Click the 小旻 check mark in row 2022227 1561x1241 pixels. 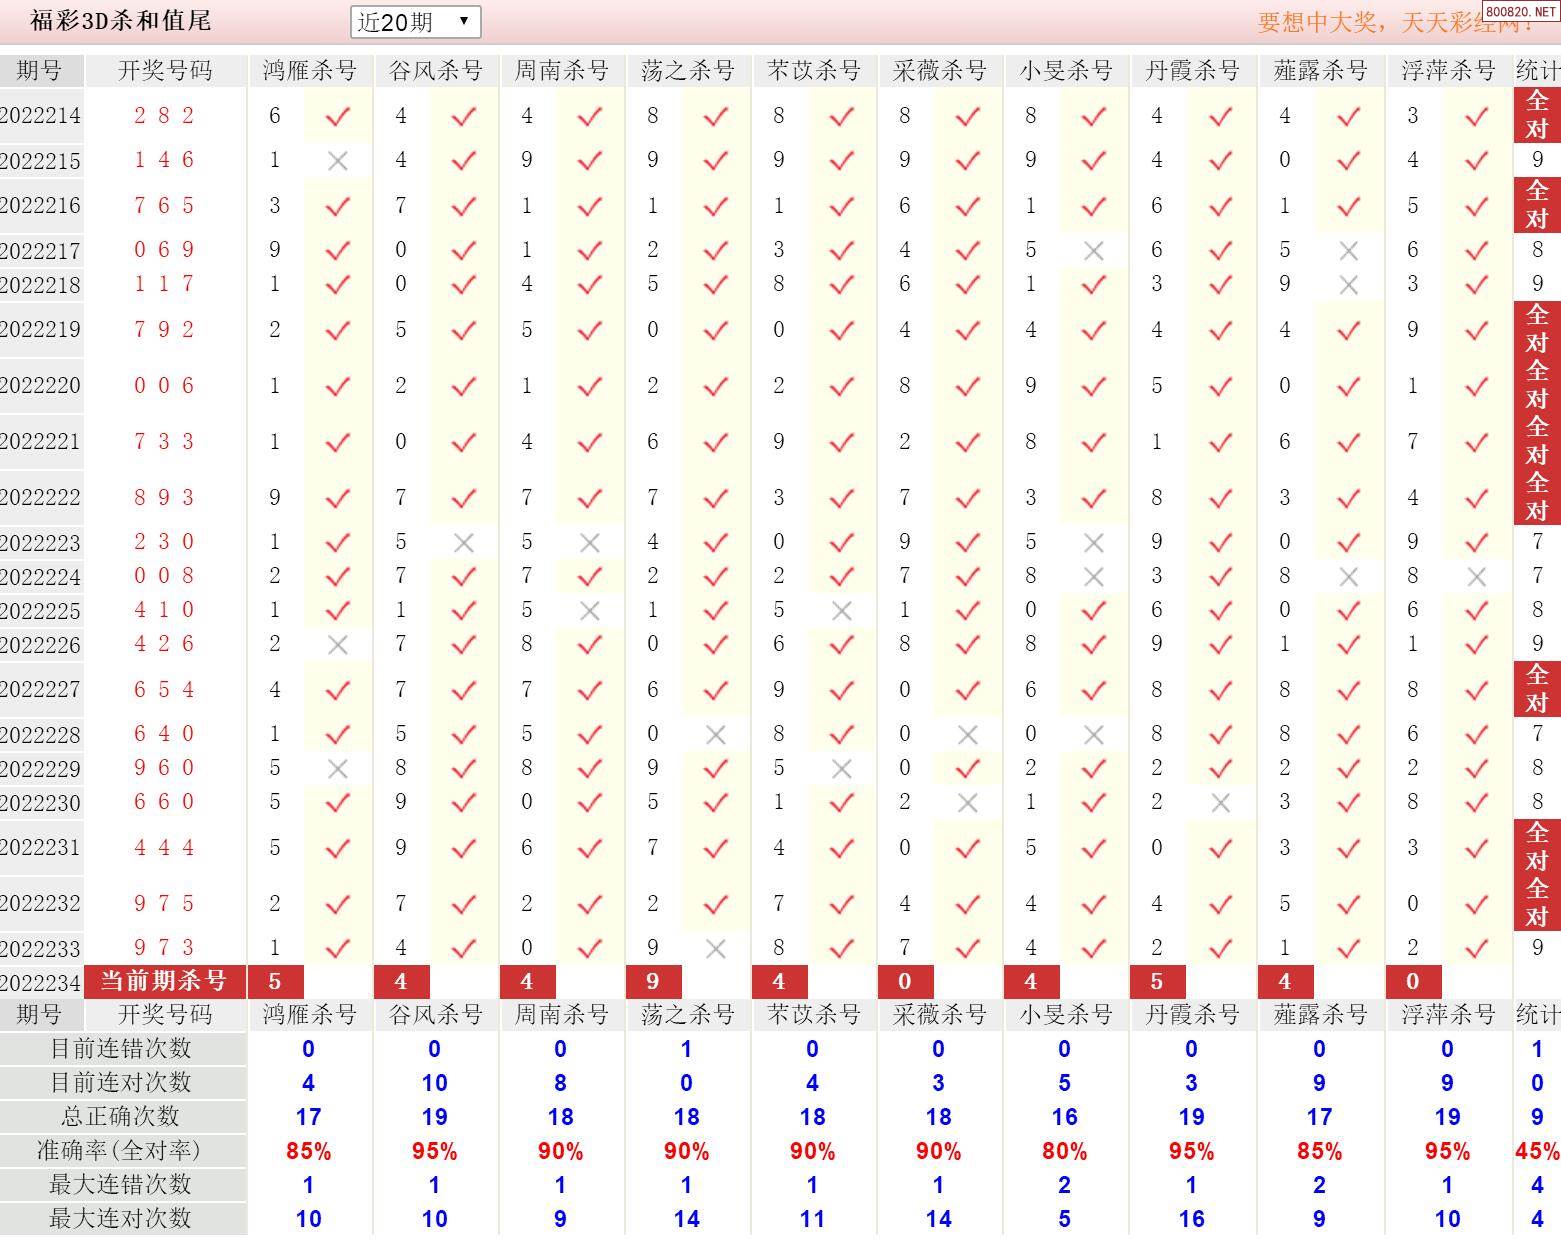[x=1094, y=690]
